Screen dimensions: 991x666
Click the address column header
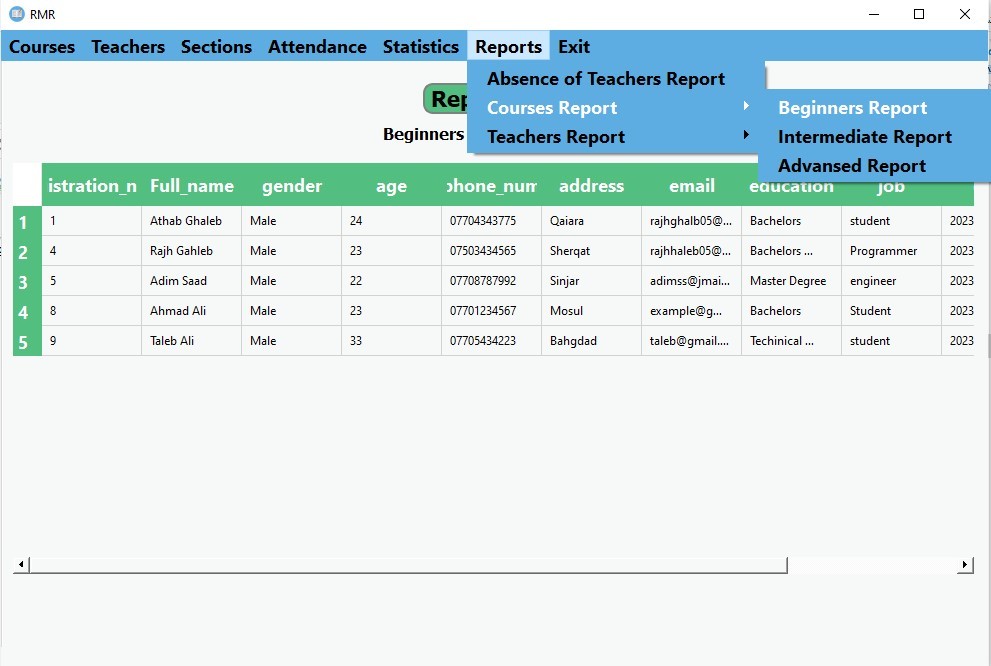(592, 185)
